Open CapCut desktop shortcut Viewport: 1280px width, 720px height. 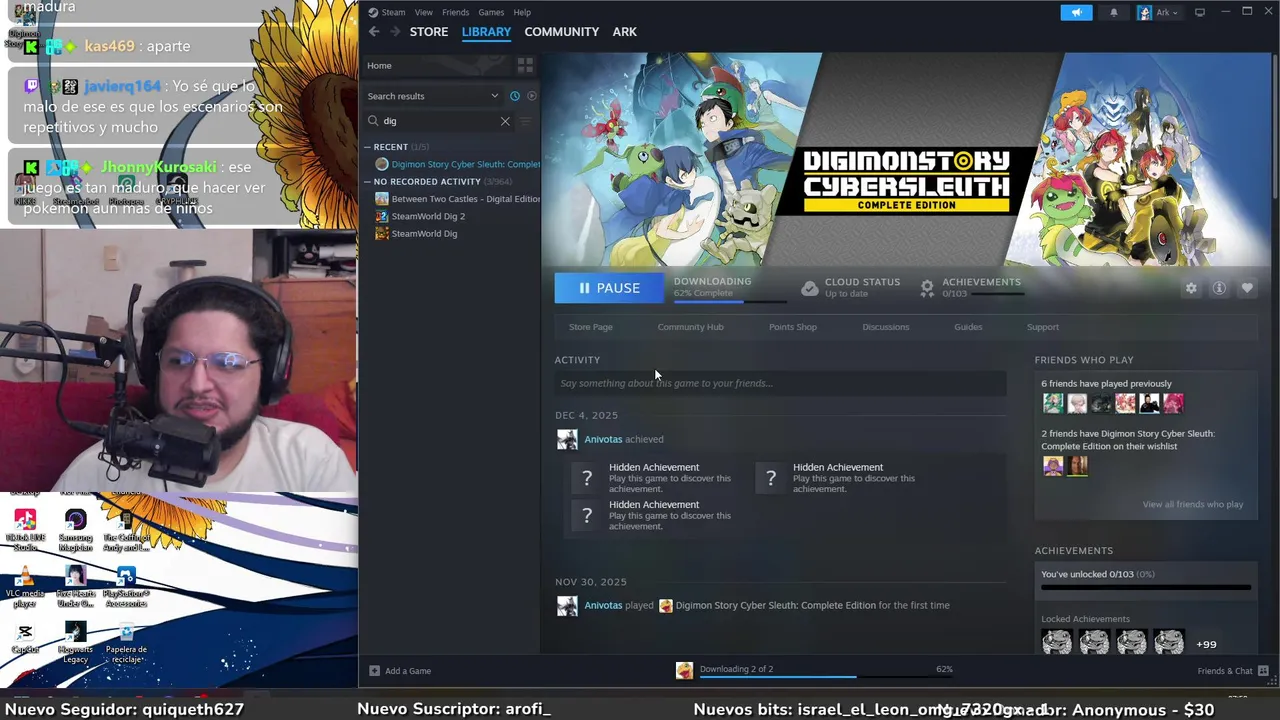25,638
